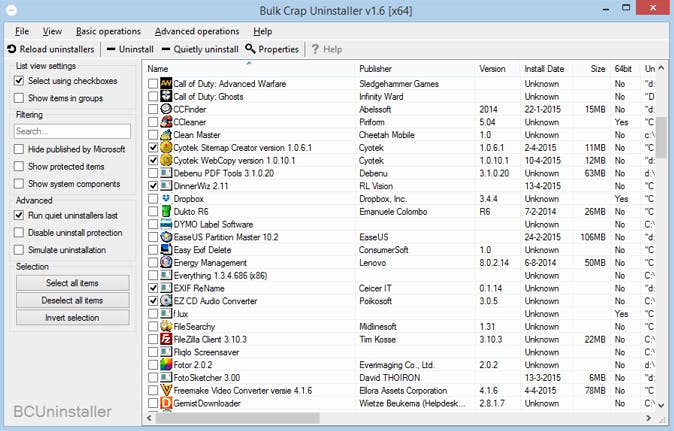The width and height of the screenshot is (674, 431).
Task: Click the Call of Duty: Ghosts icon
Action: pos(166,96)
